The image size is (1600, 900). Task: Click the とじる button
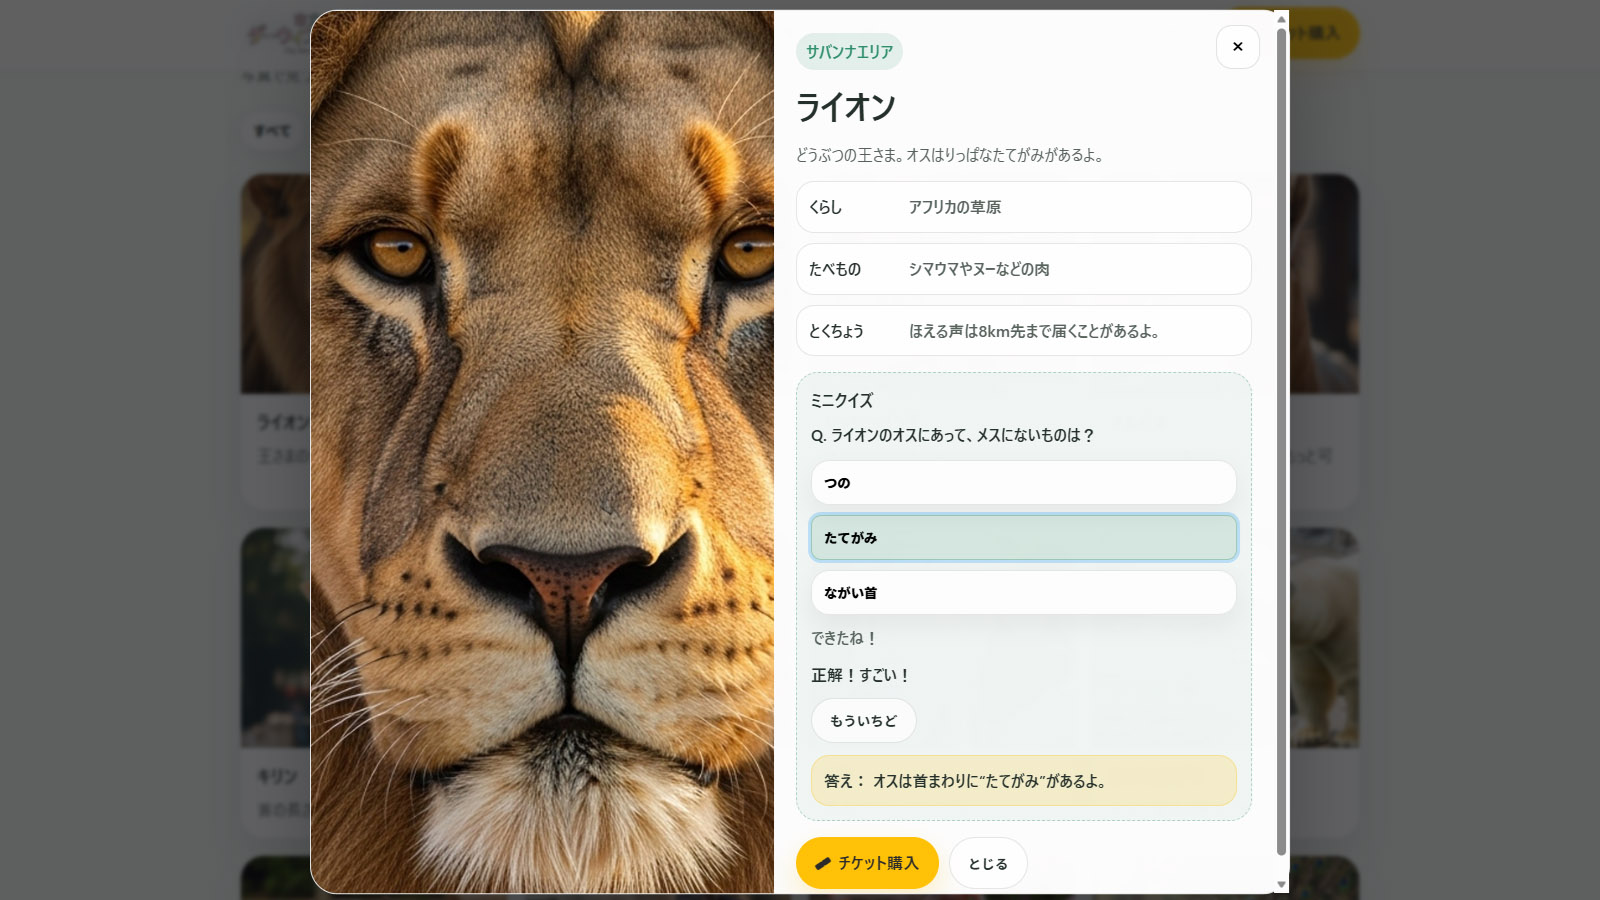988,863
